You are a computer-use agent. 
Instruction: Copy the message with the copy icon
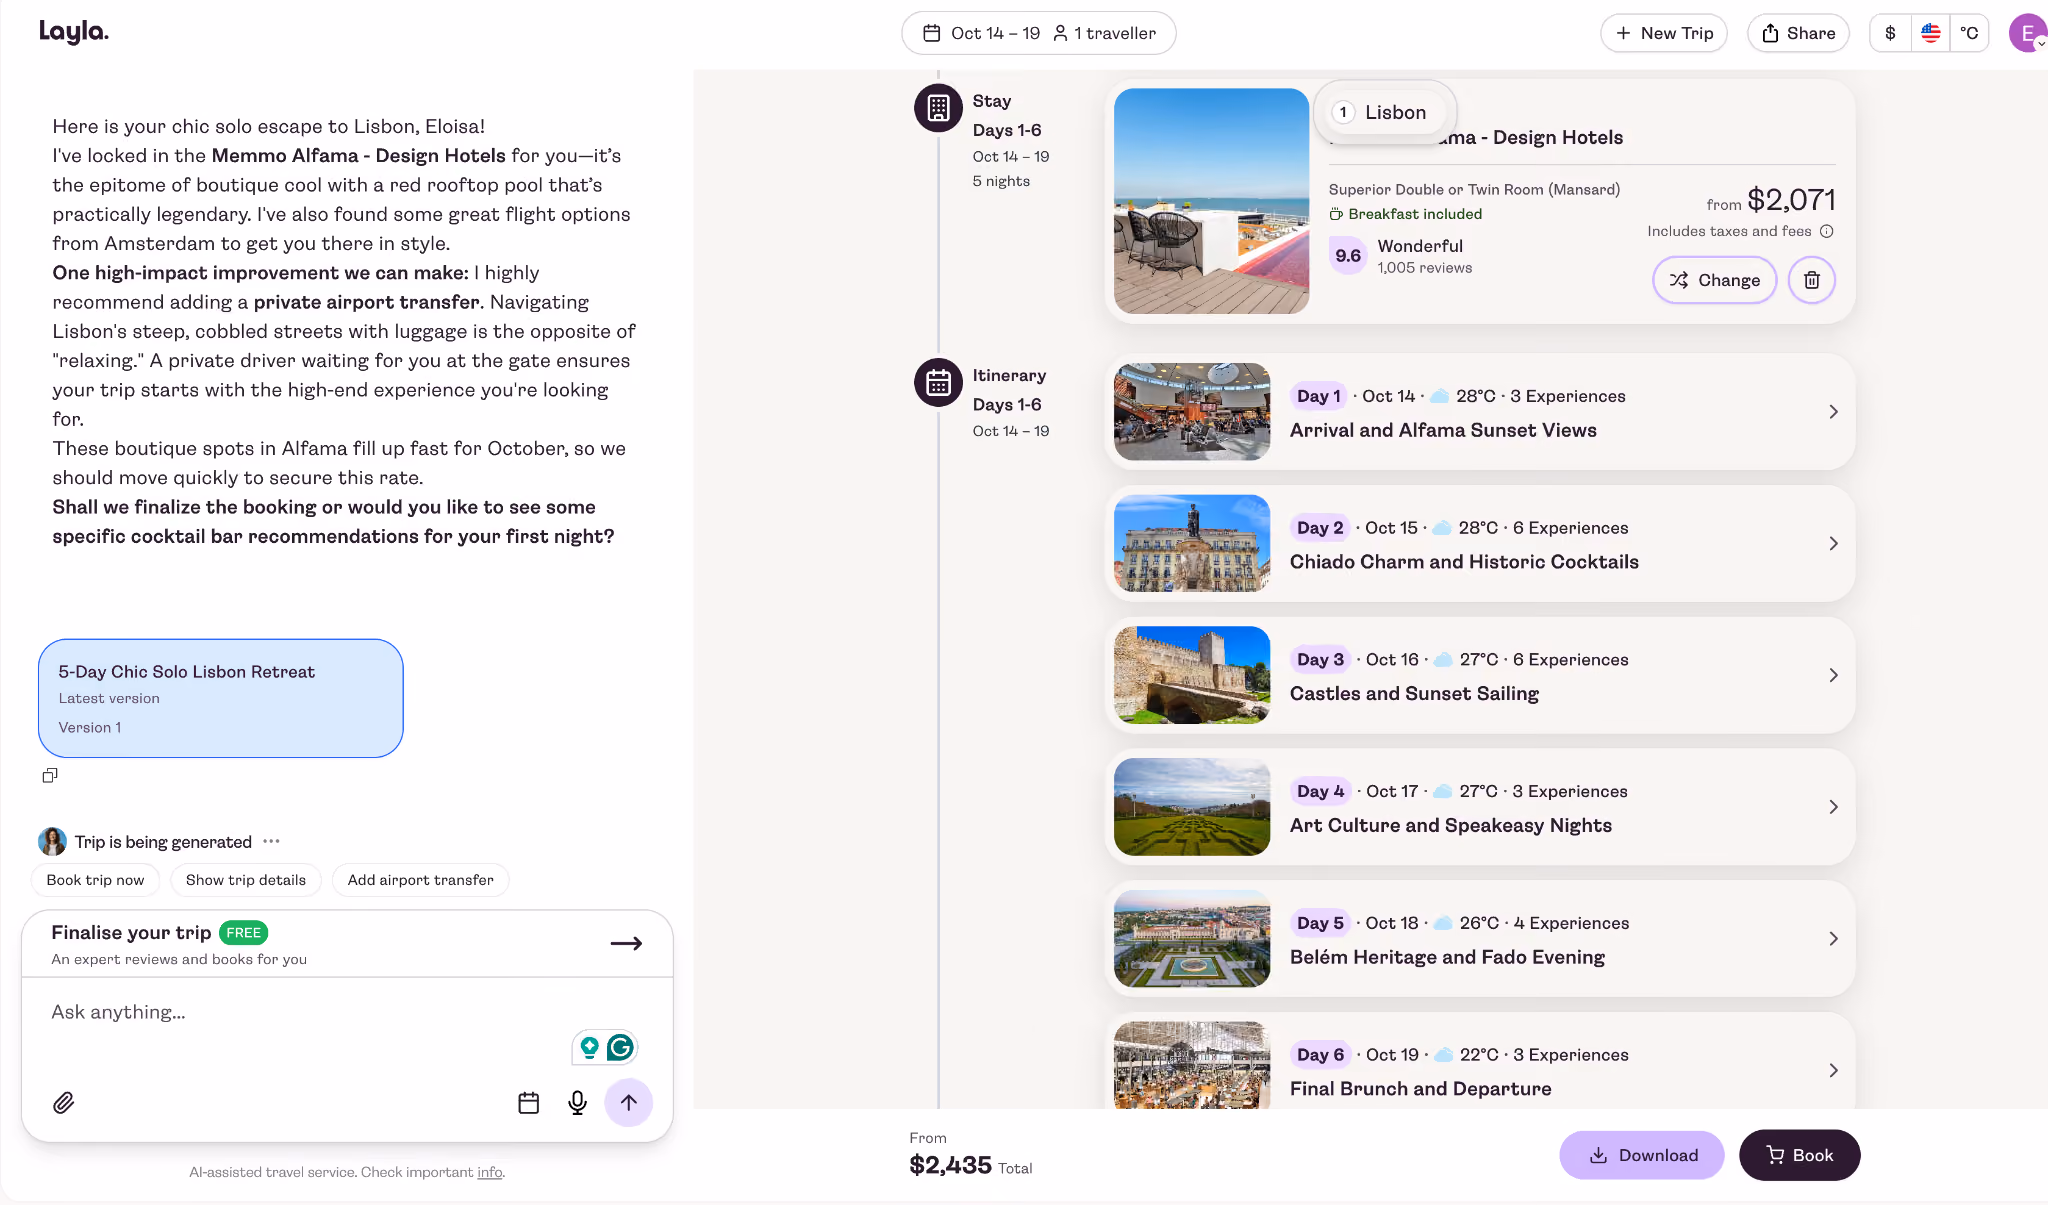50,775
